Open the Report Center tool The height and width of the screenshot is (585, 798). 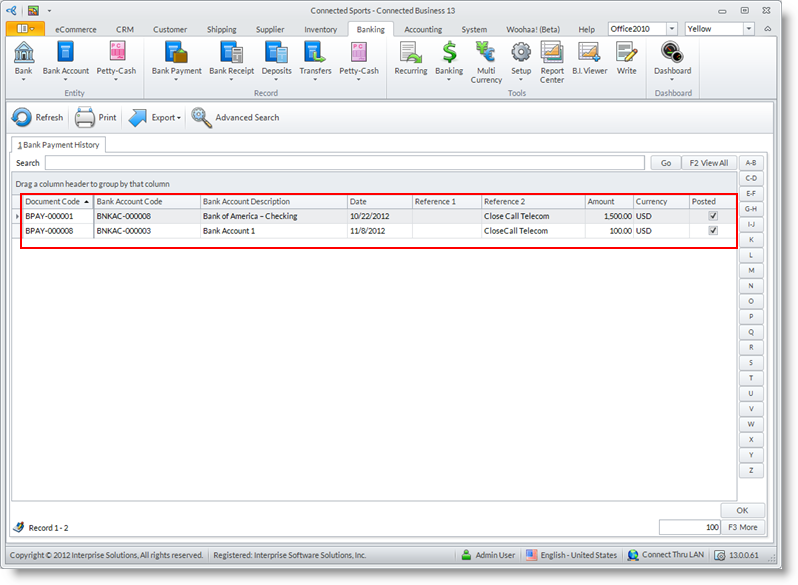click(x=552, y=55)
